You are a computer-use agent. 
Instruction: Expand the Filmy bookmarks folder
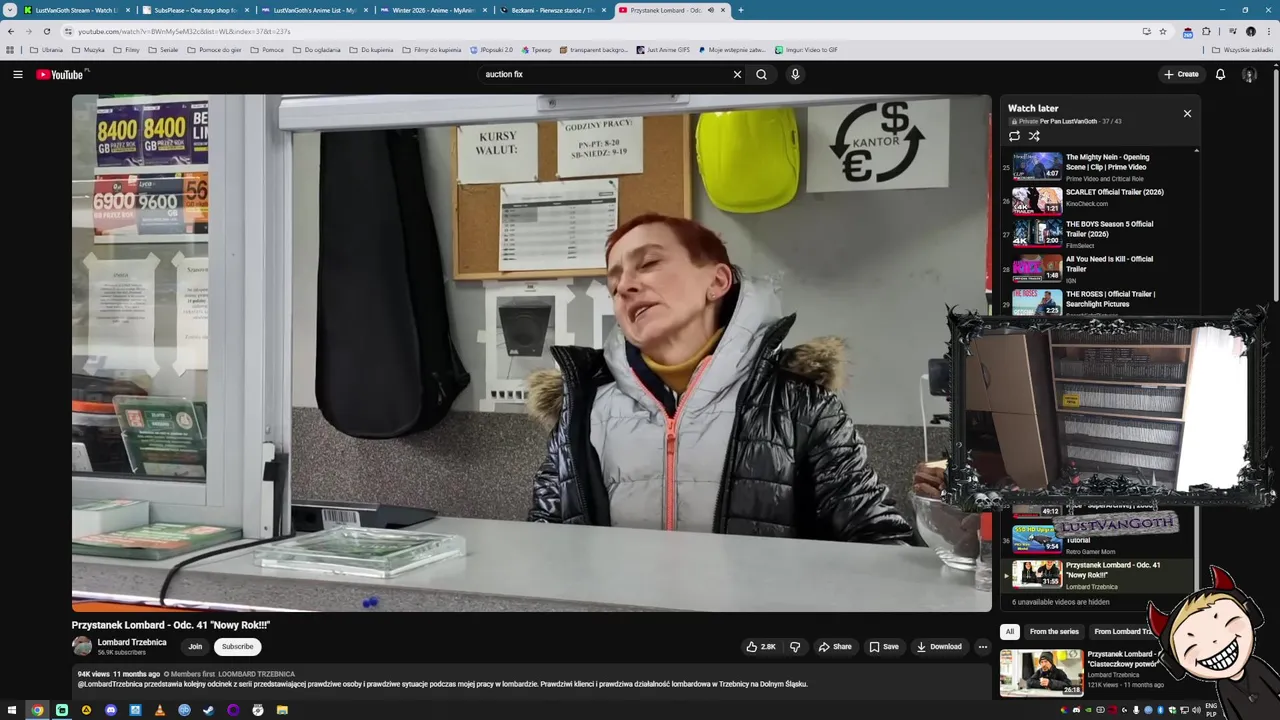(x=126, y=49)
